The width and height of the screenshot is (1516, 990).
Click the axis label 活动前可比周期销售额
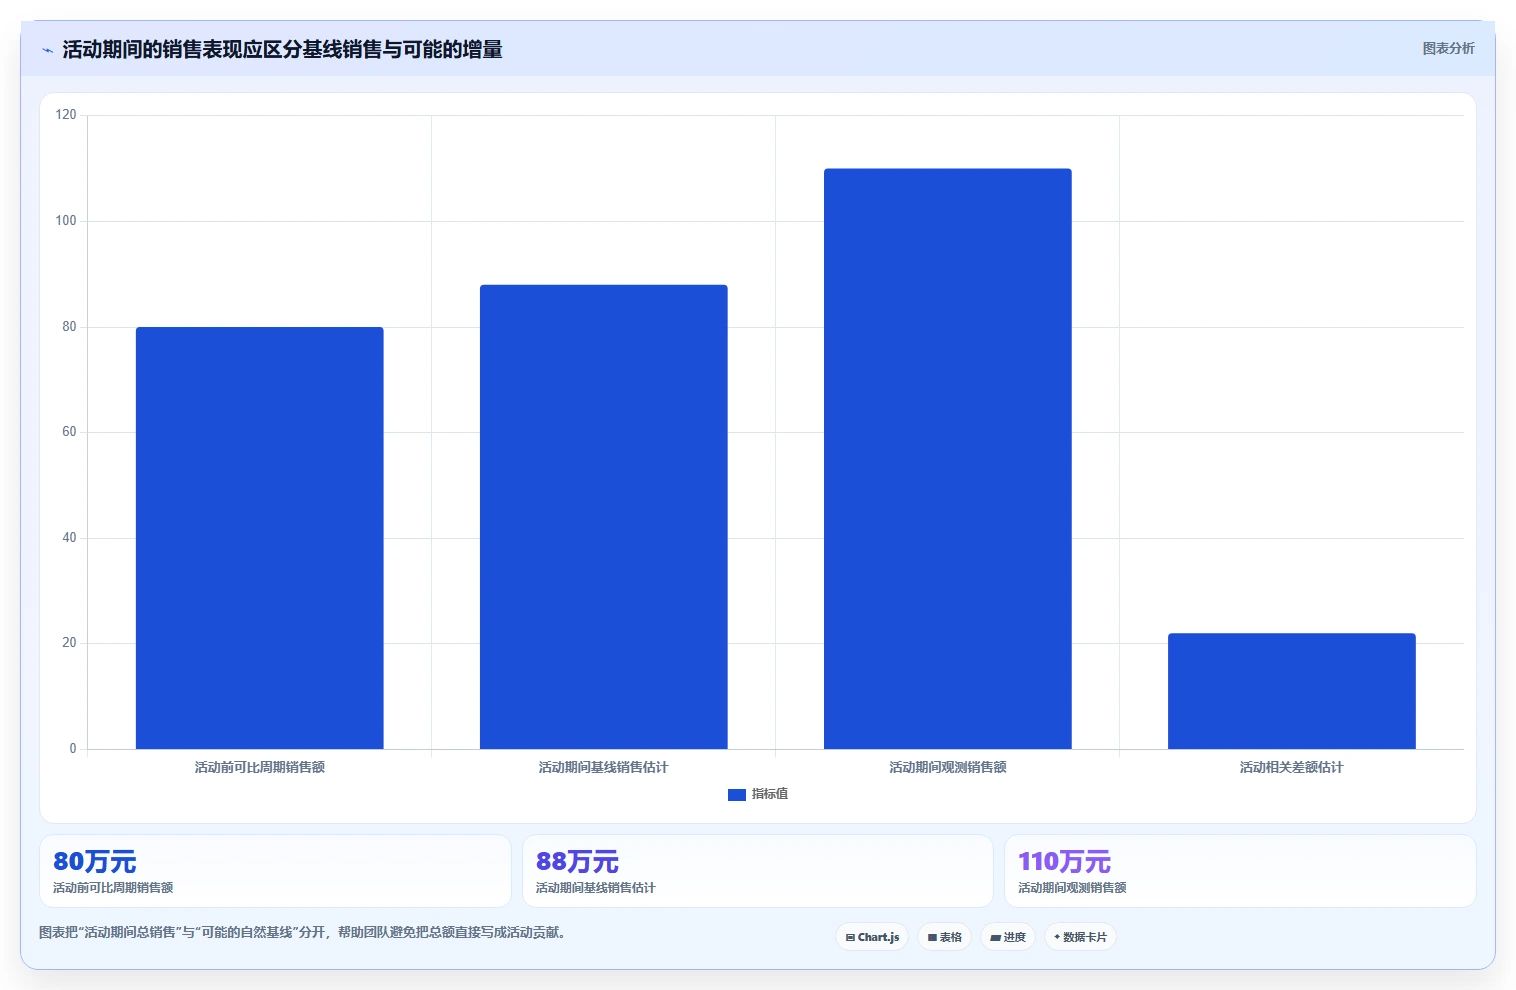pyautogui.click(x=259, y=767)
